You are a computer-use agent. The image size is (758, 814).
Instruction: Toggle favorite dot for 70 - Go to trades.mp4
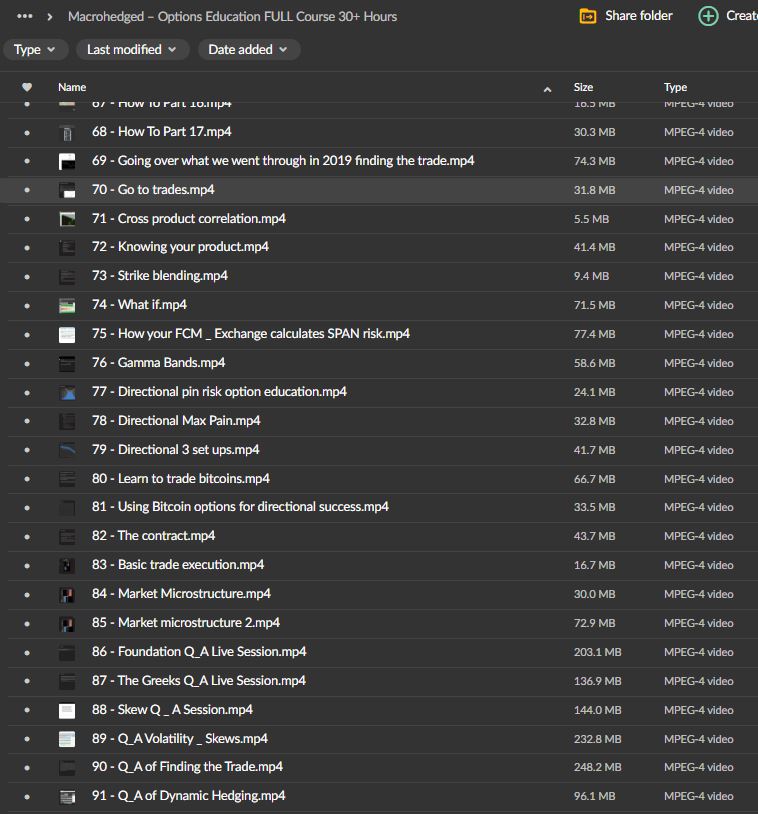click(27, 190)
